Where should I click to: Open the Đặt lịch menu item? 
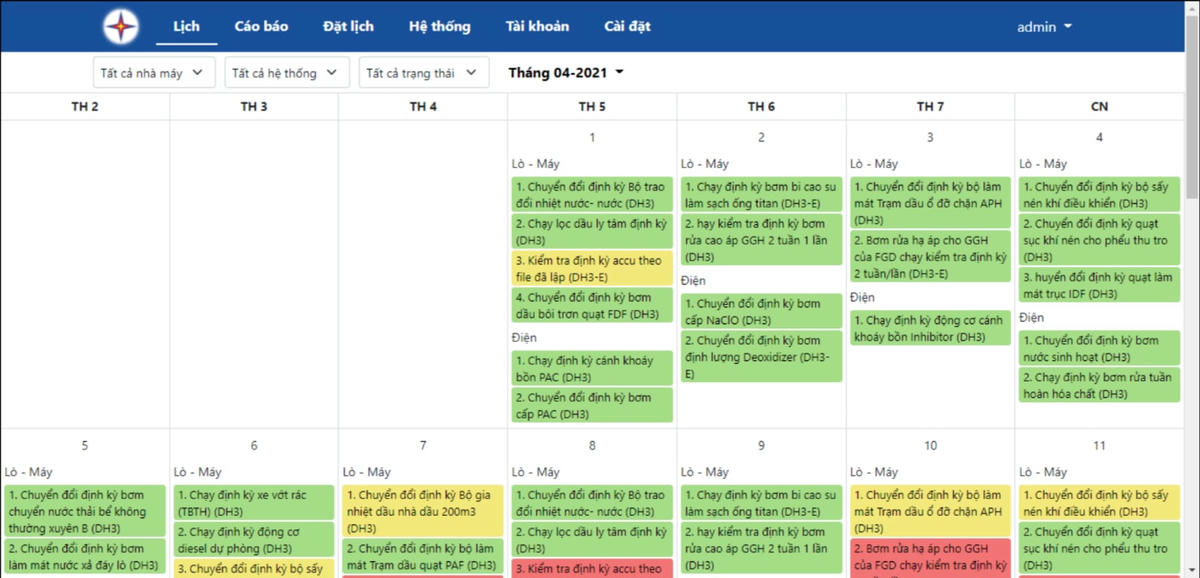pos(348,26)
